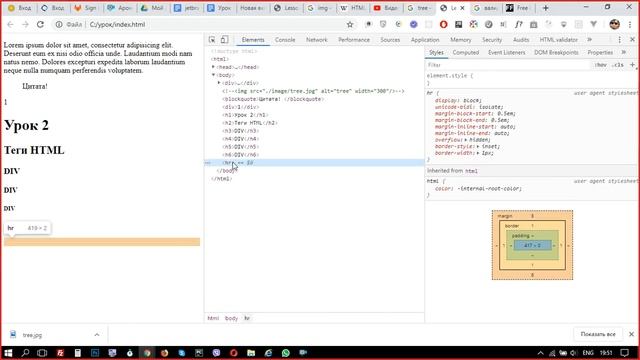Open Task View on the taskbar

[x=42, y=353]
